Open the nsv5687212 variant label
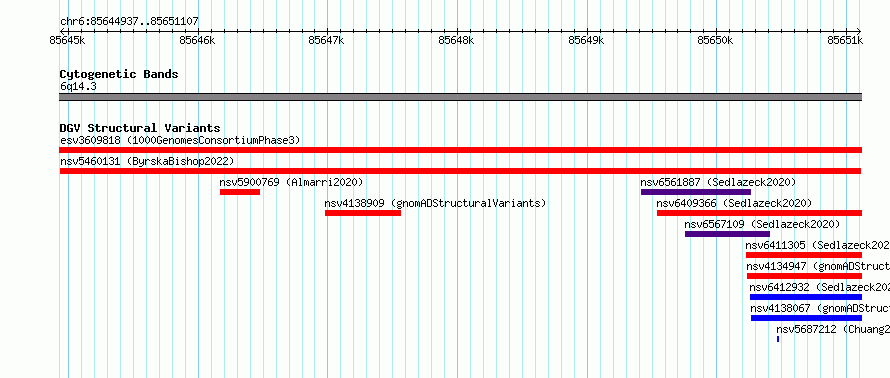 833,329
